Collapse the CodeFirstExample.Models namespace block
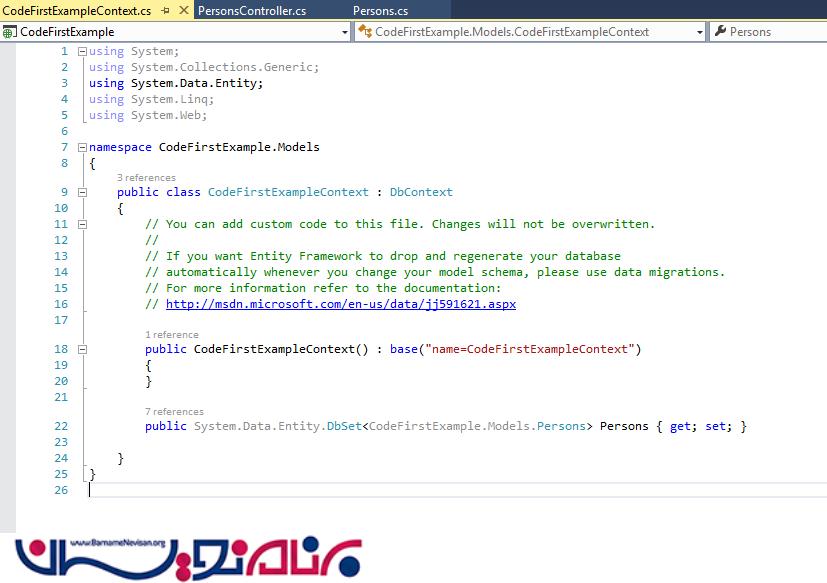Viewport: 827px width, 583px height. click(x=83, y=147)
